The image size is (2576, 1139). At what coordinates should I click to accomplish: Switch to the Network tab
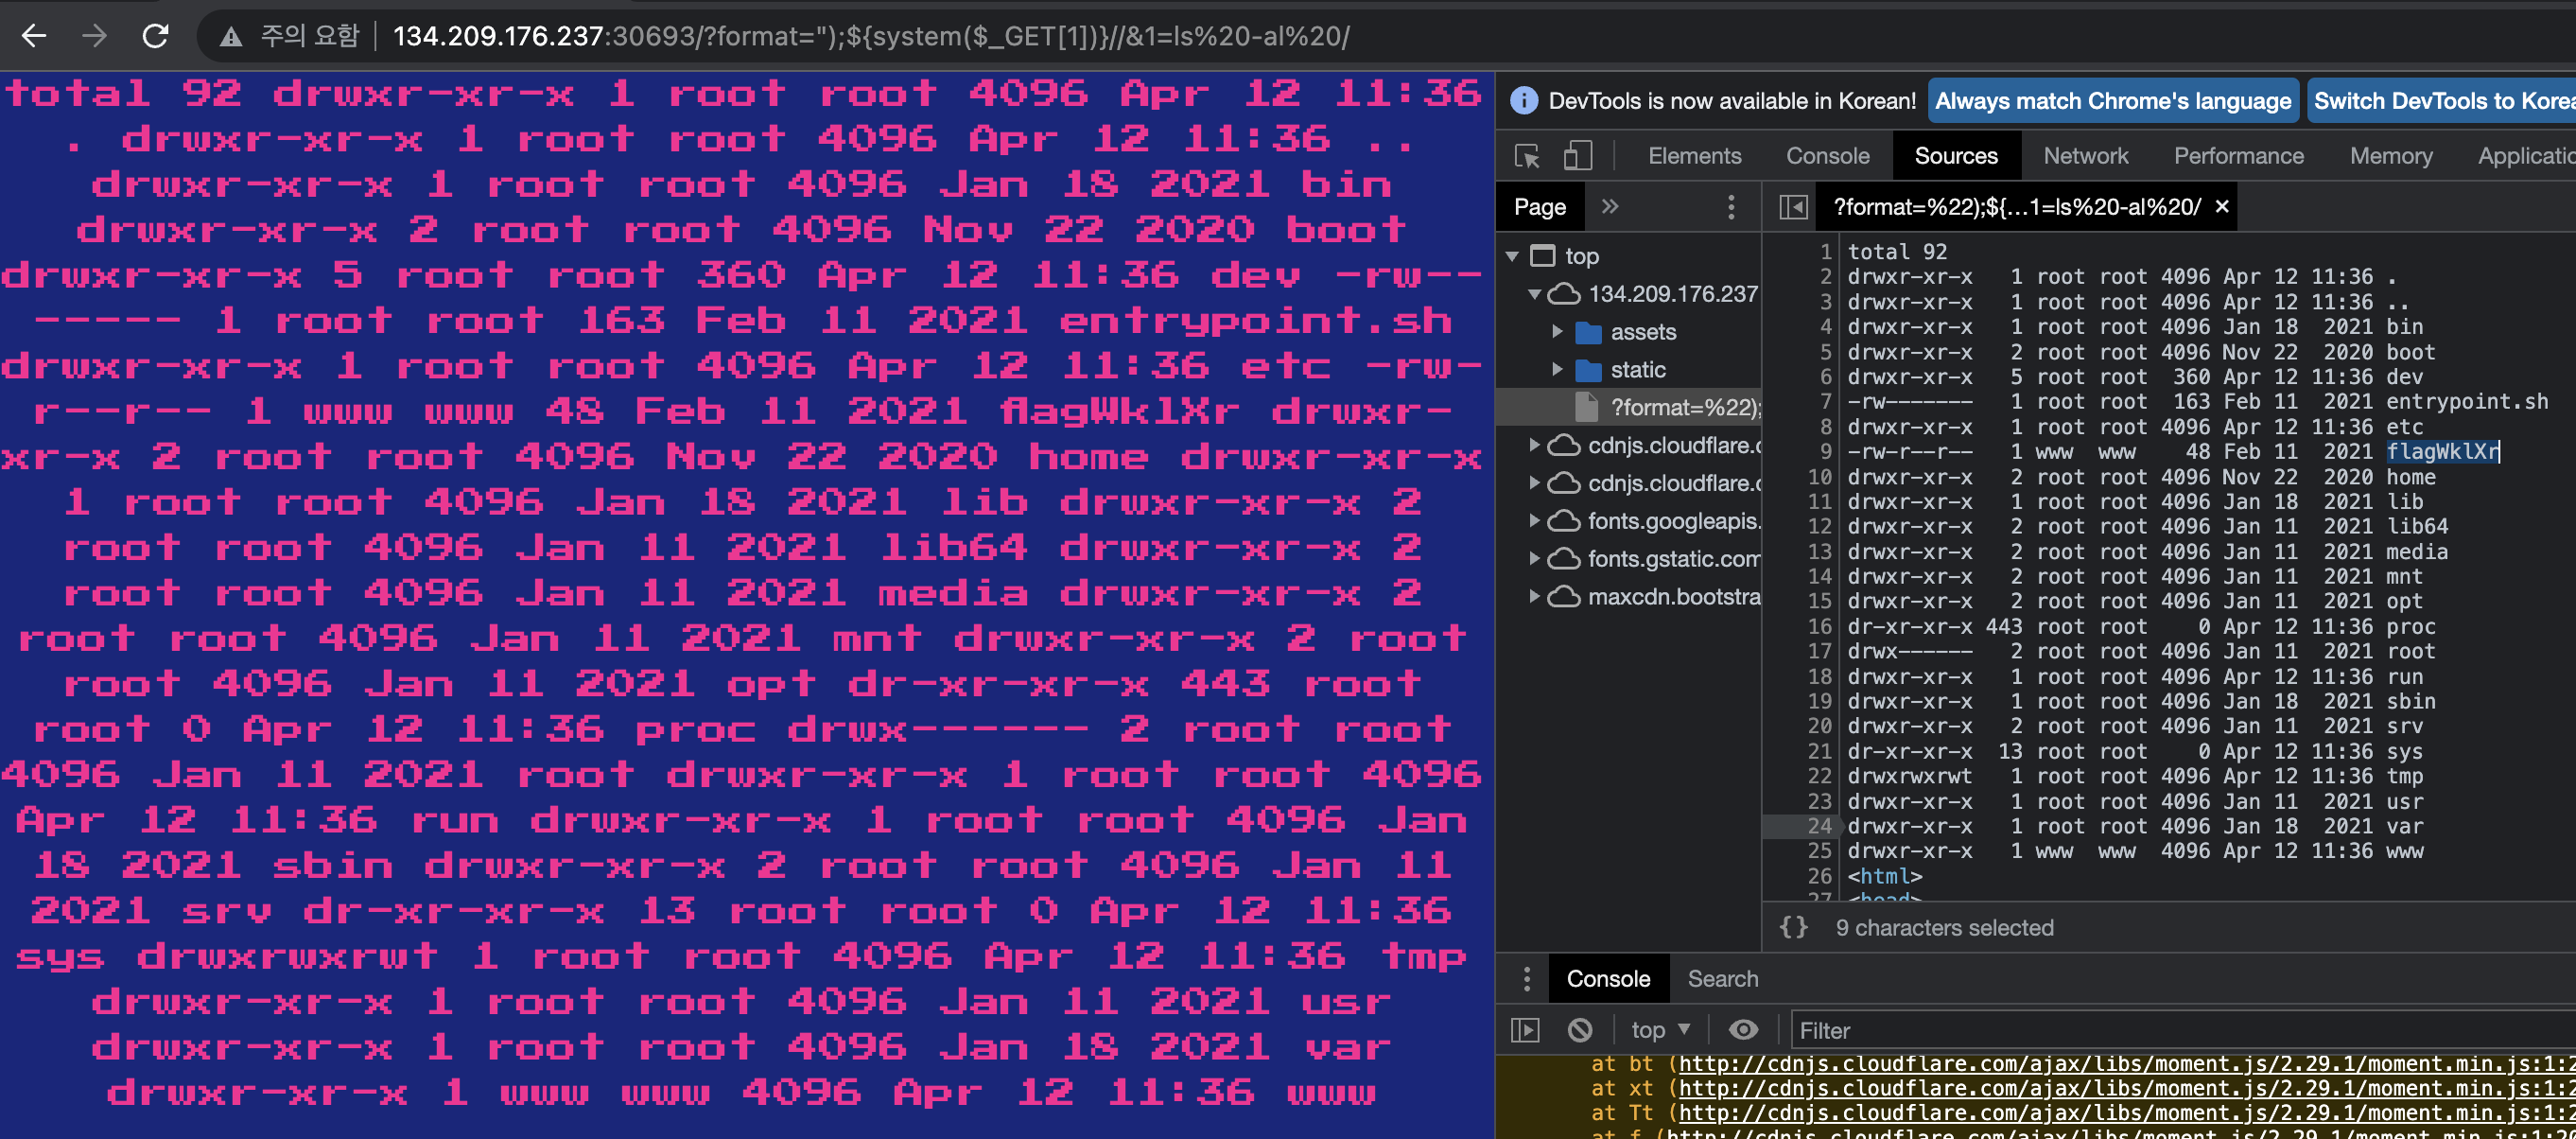point(2085,156)
